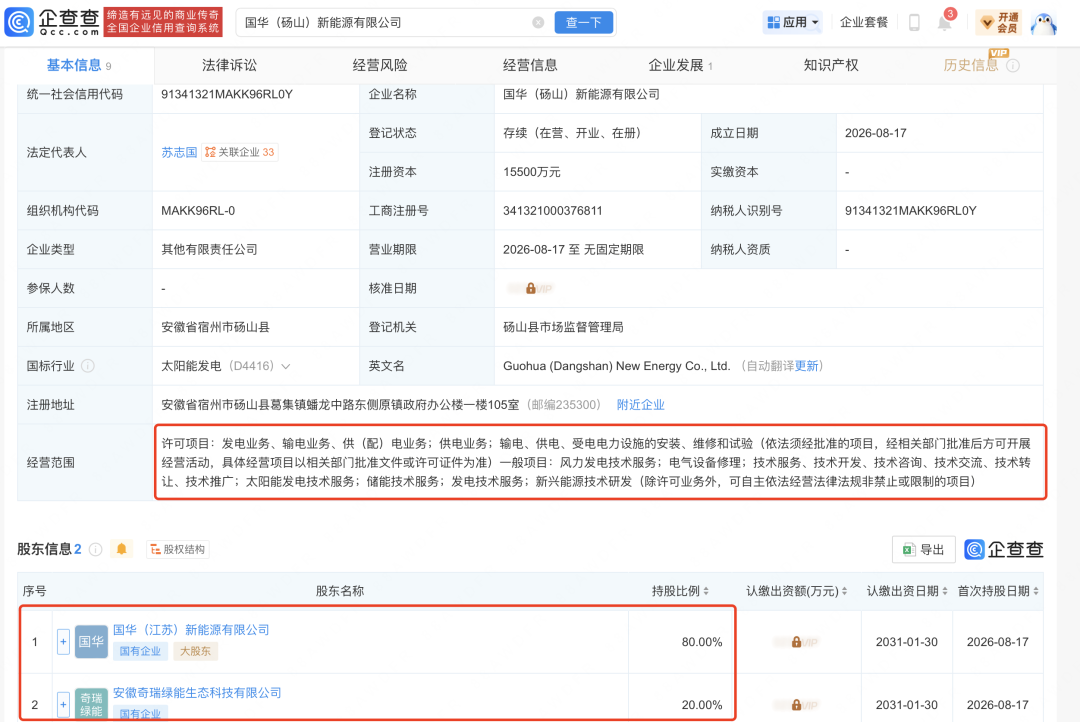Image resolution: width=1080 pixels, height=722 pixels.
Task: Clear the search box text
Action: tap(538, 23)
